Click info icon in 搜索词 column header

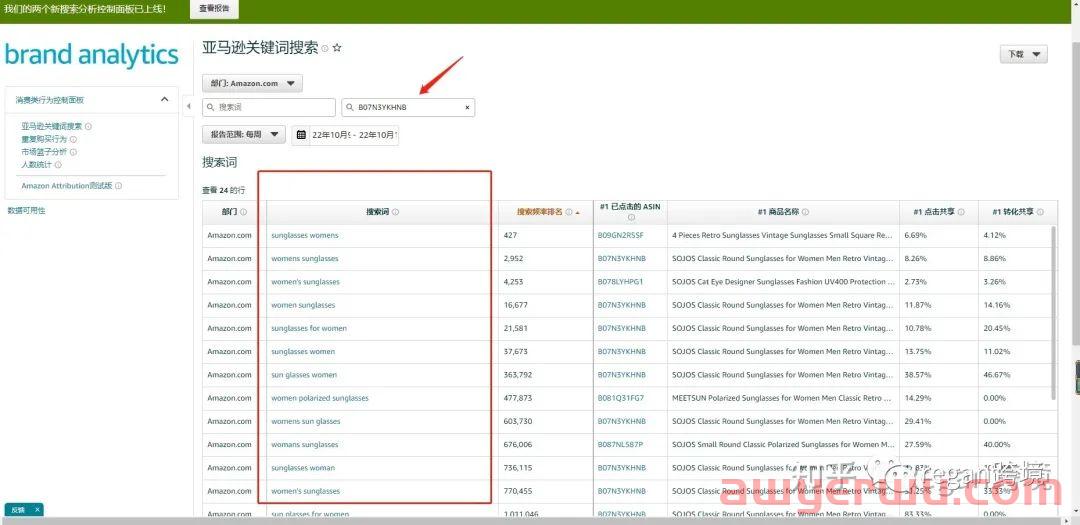click(x=395, y=212)
